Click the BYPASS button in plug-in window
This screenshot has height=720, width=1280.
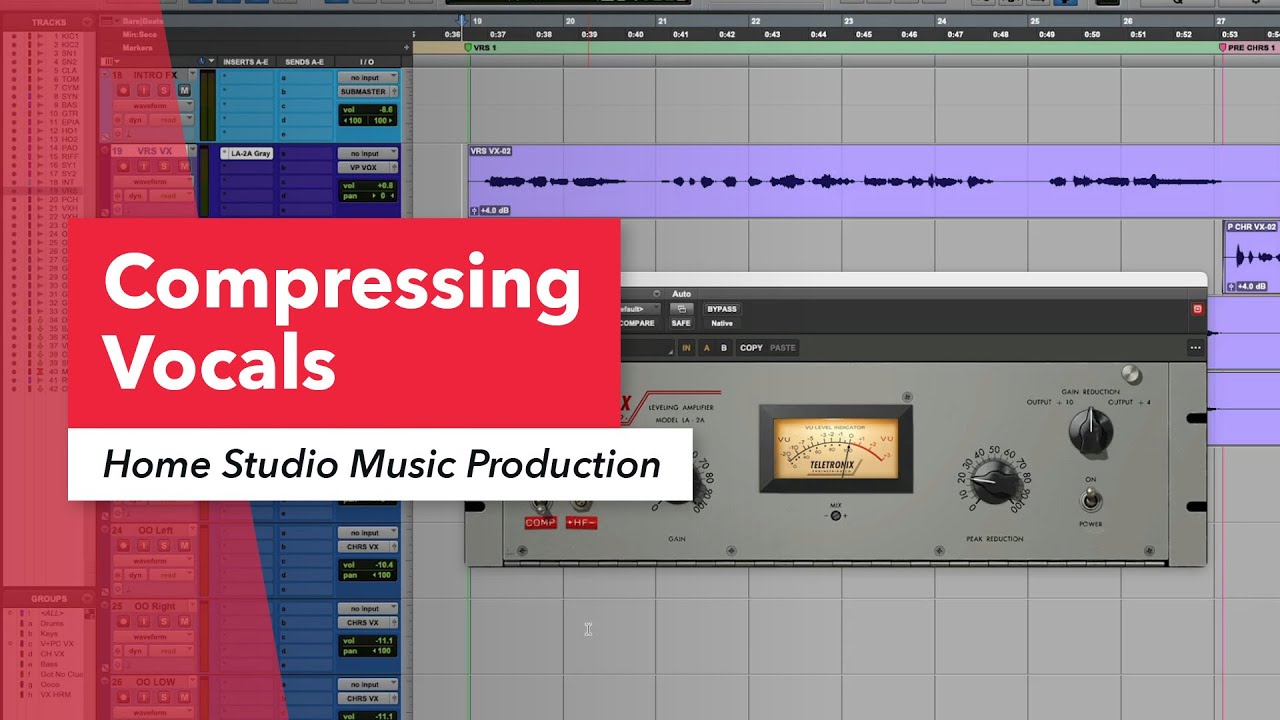coord(722,309)
